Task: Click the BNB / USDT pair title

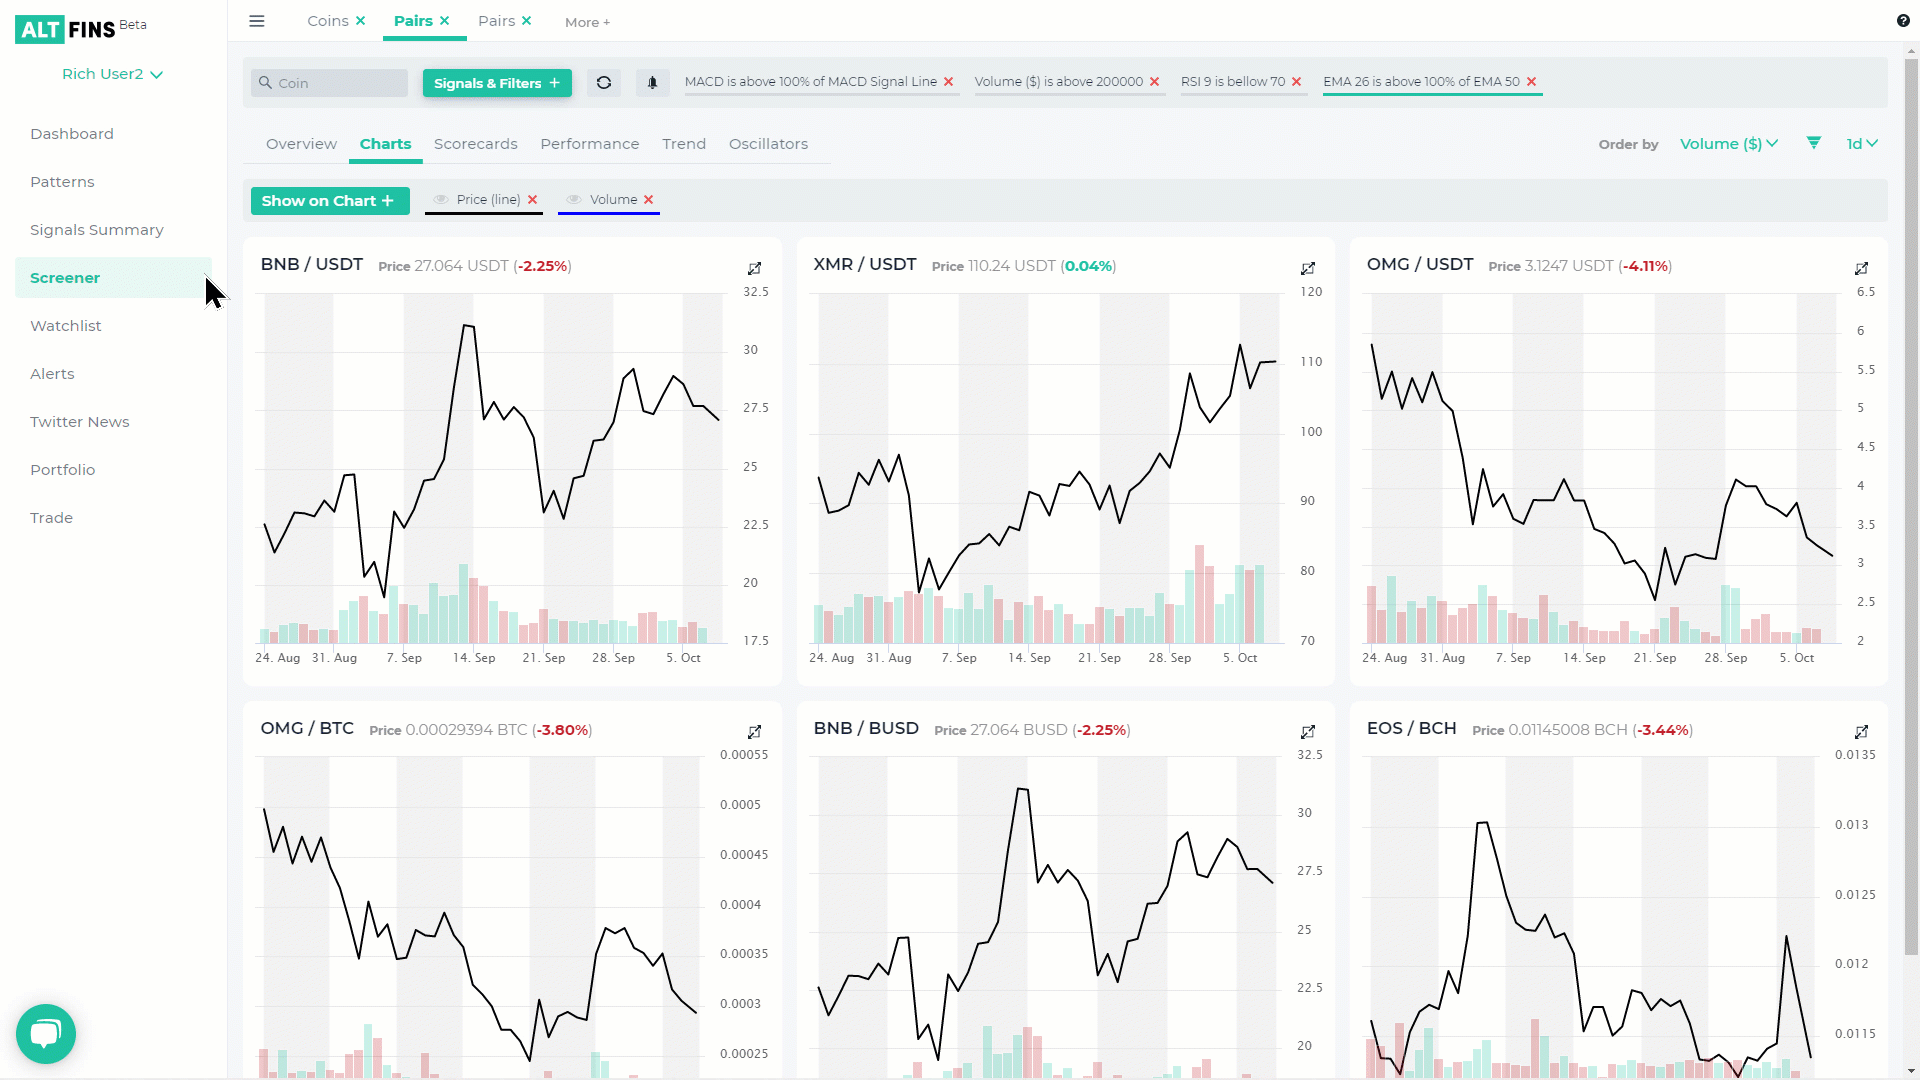Action: (311, 265)
